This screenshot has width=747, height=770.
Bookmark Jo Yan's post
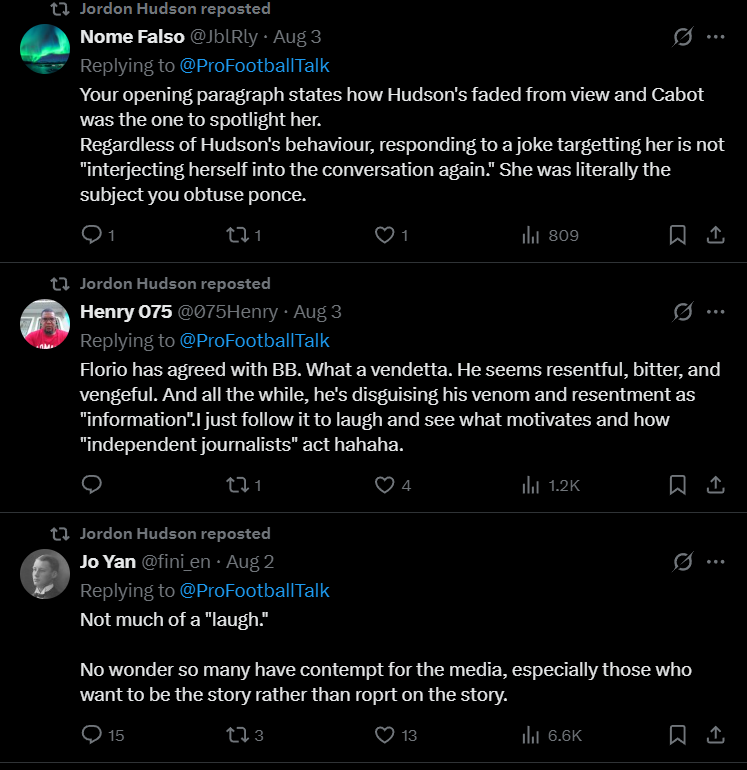[677, 735]
